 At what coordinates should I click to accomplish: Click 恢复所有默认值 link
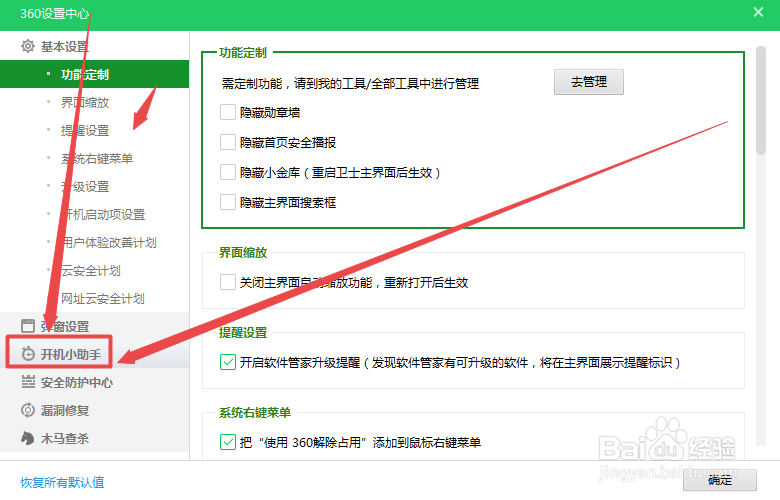[62, 482]
